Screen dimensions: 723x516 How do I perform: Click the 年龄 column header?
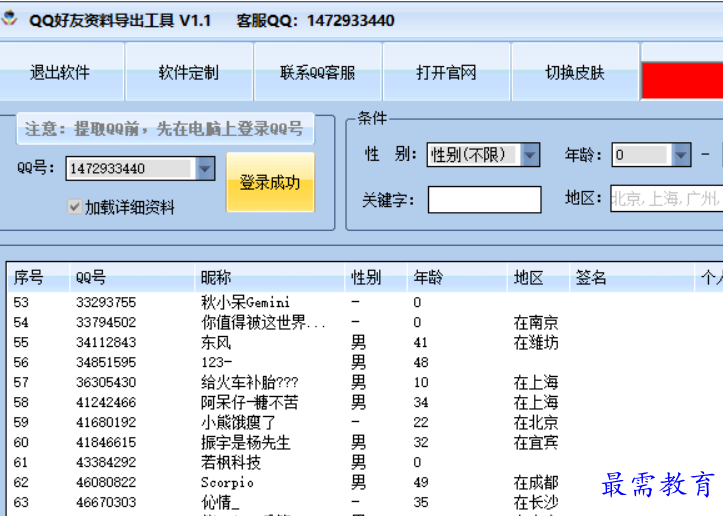[x=457, y=278]
